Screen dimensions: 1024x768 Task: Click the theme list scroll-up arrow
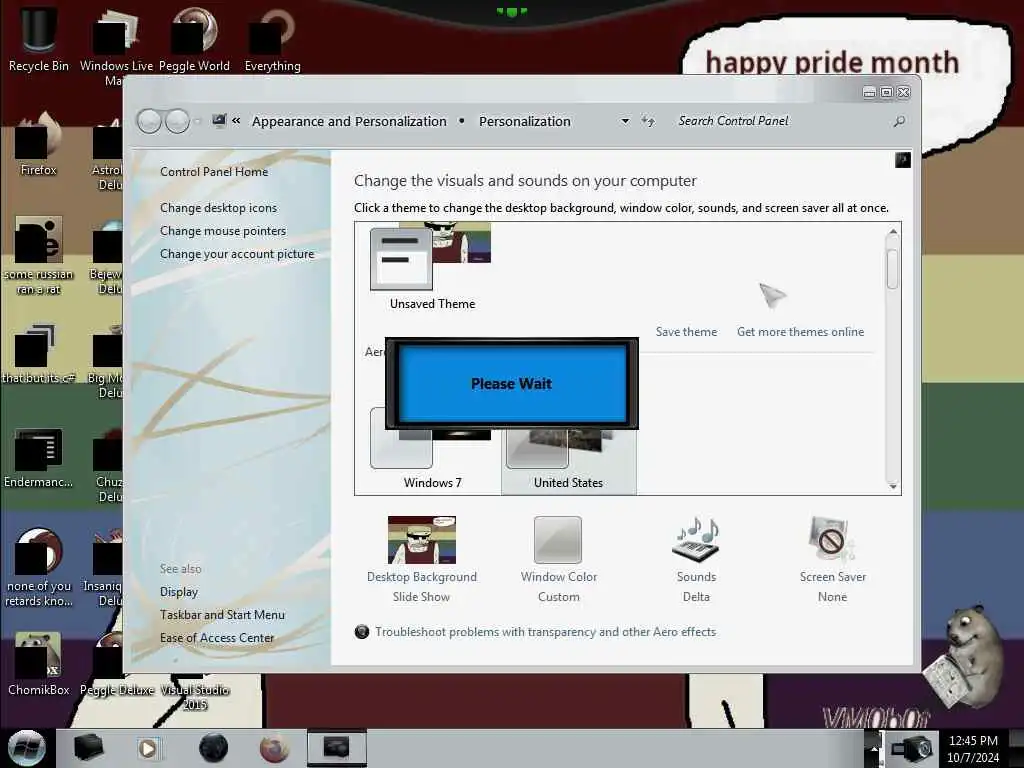tap(893, 232)
